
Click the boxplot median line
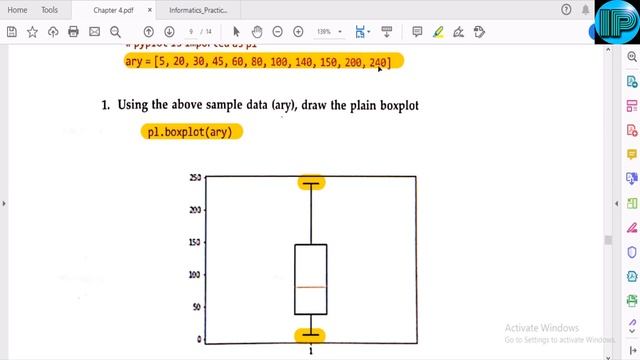311,287
